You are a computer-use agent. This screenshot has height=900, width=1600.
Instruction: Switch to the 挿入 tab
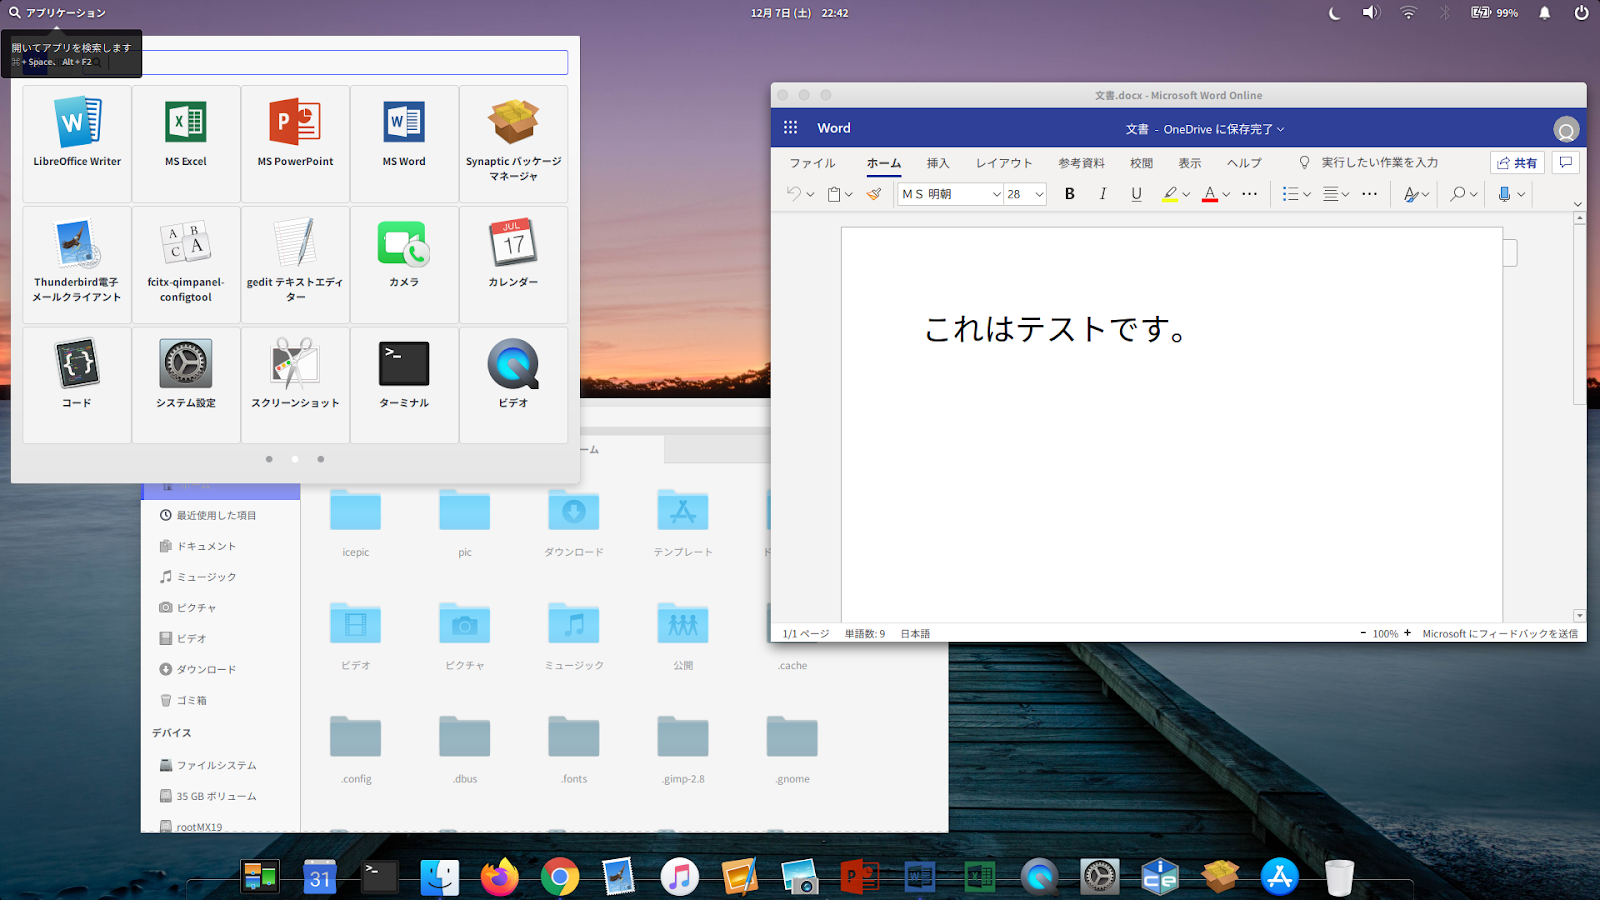tap(938, 163)
